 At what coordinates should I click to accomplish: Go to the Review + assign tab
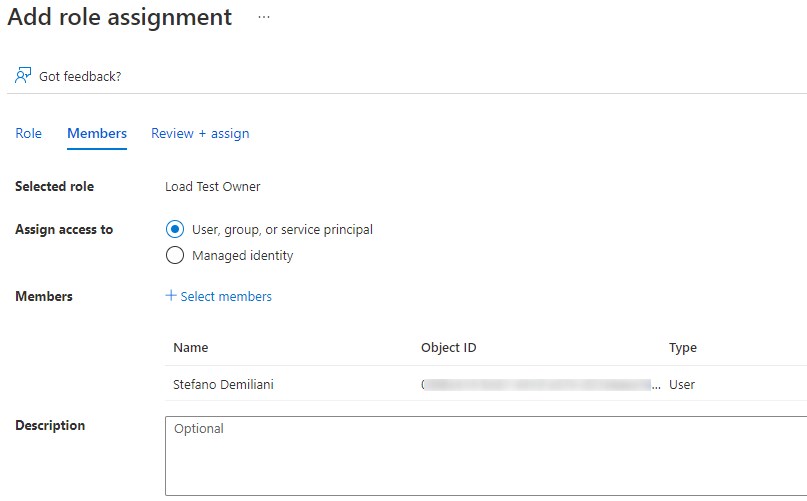(x=200, y=133)
